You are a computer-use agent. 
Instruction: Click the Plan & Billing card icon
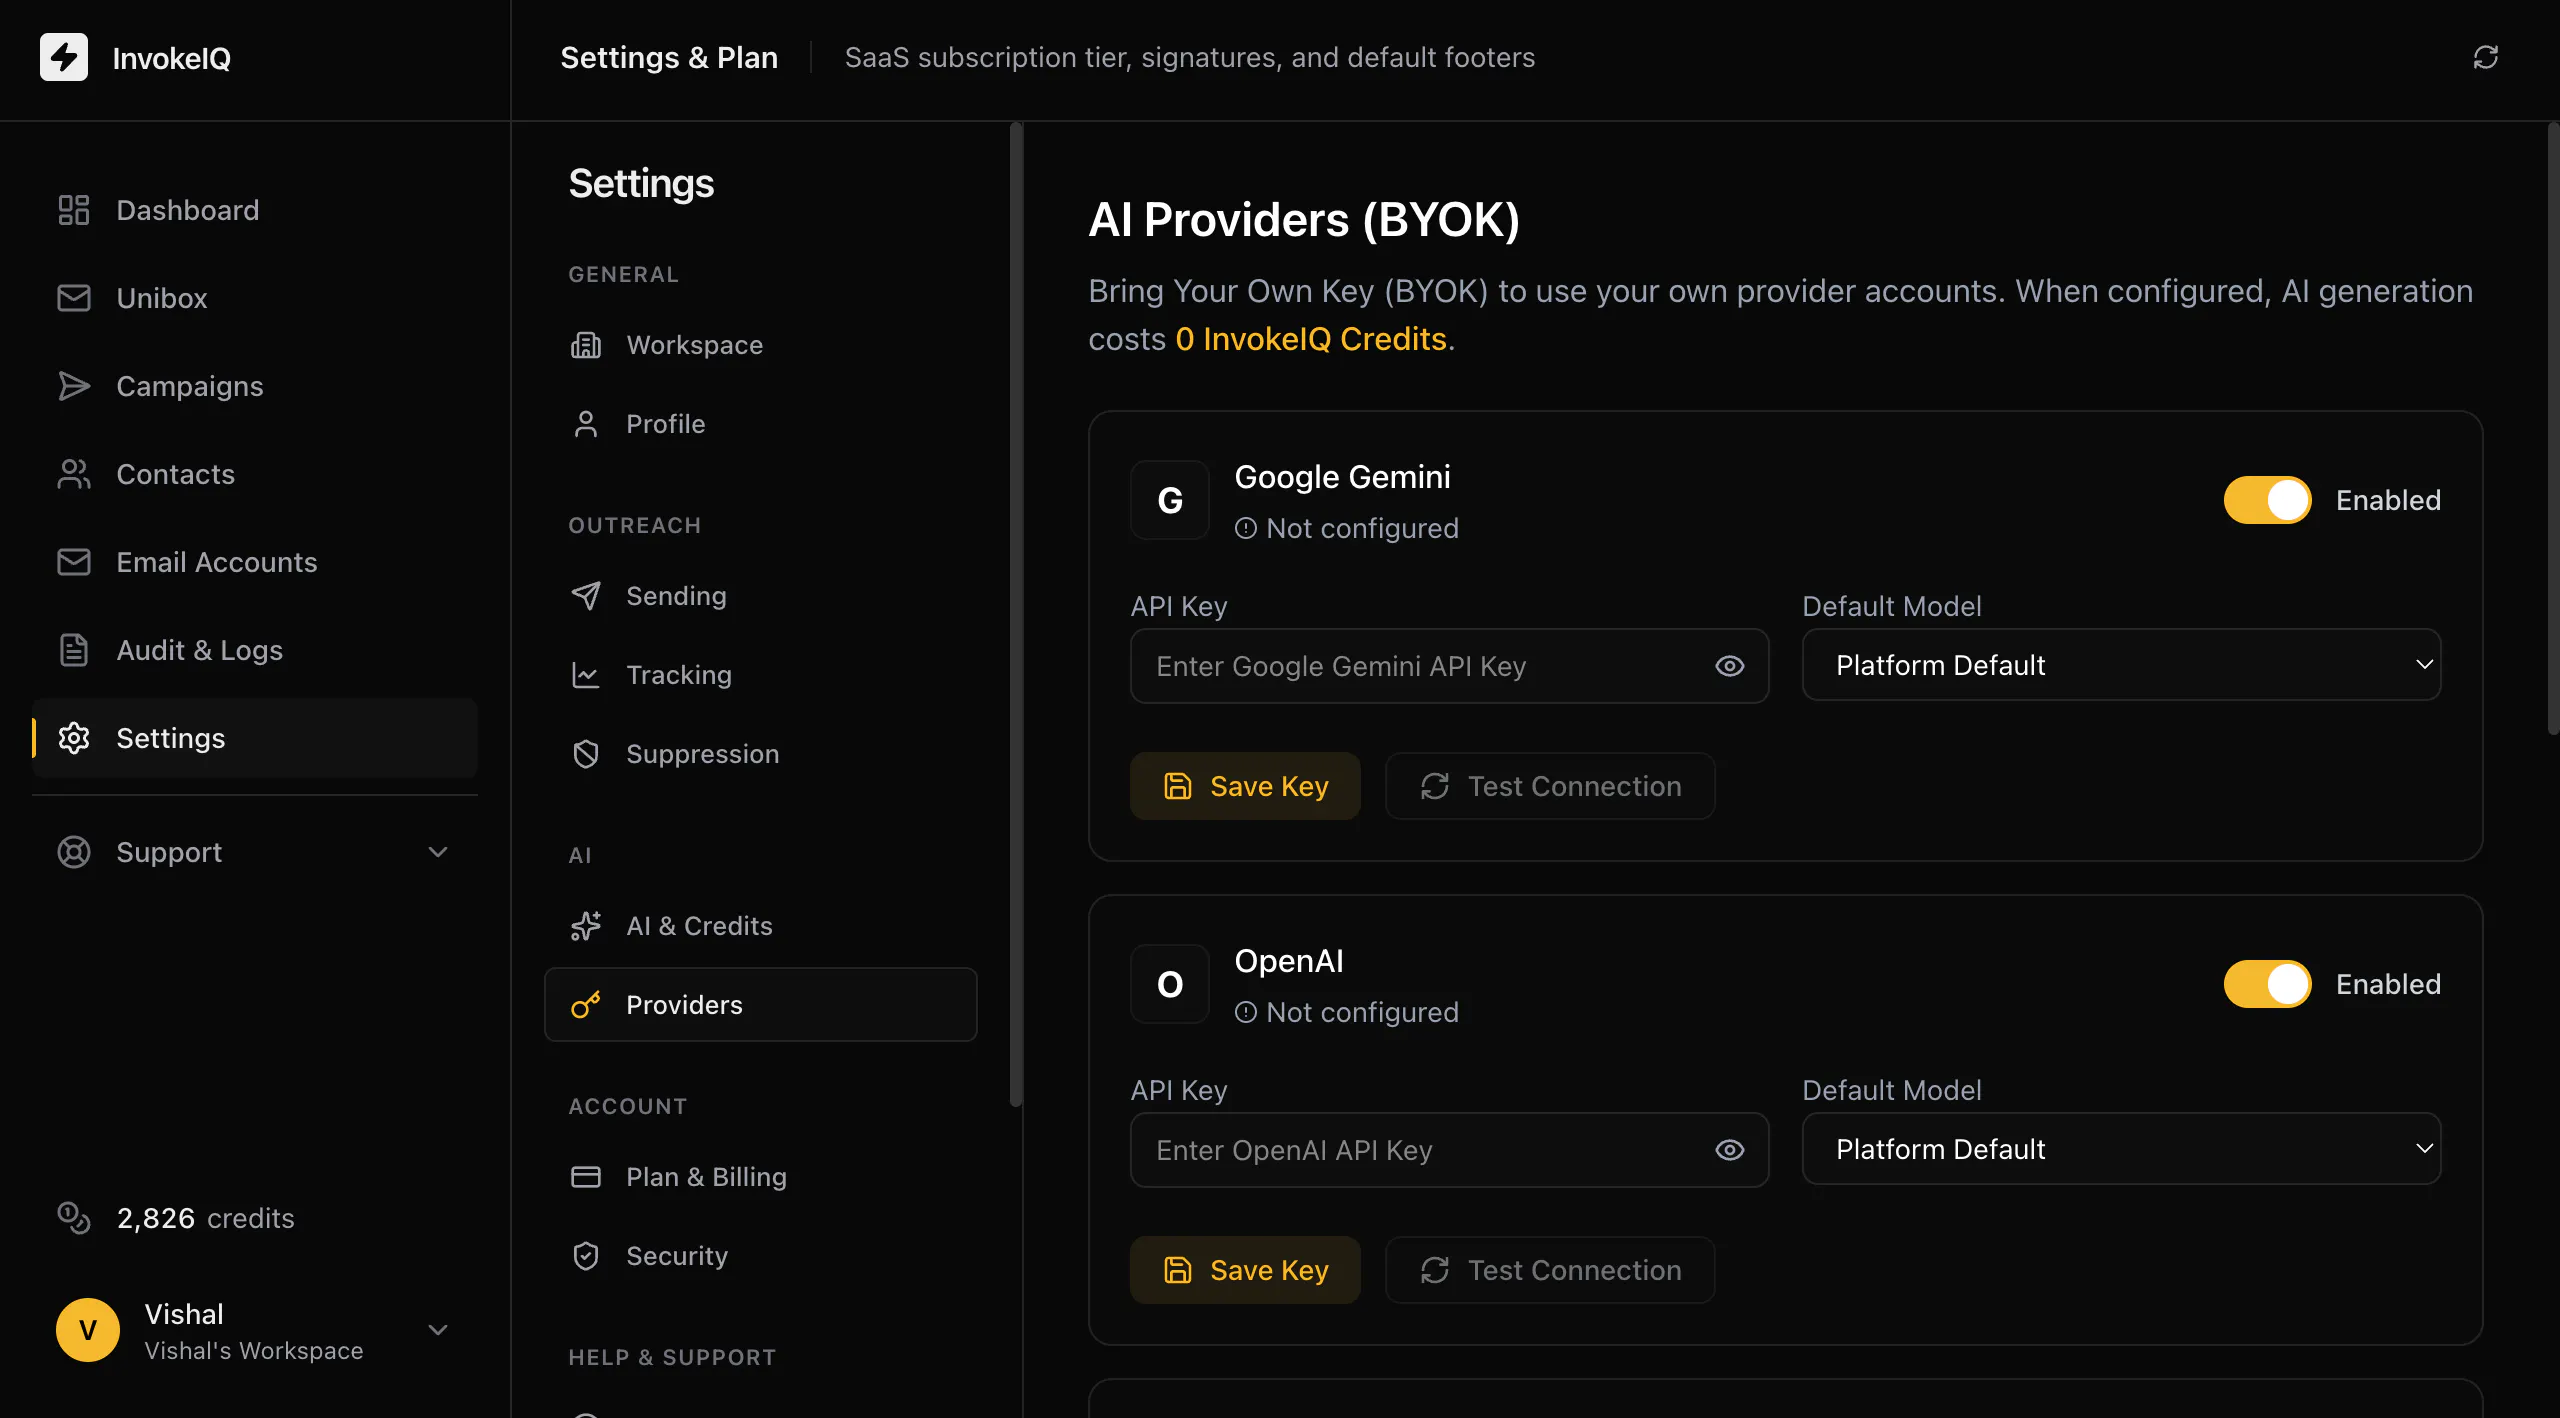click(x=586, y=1177)
